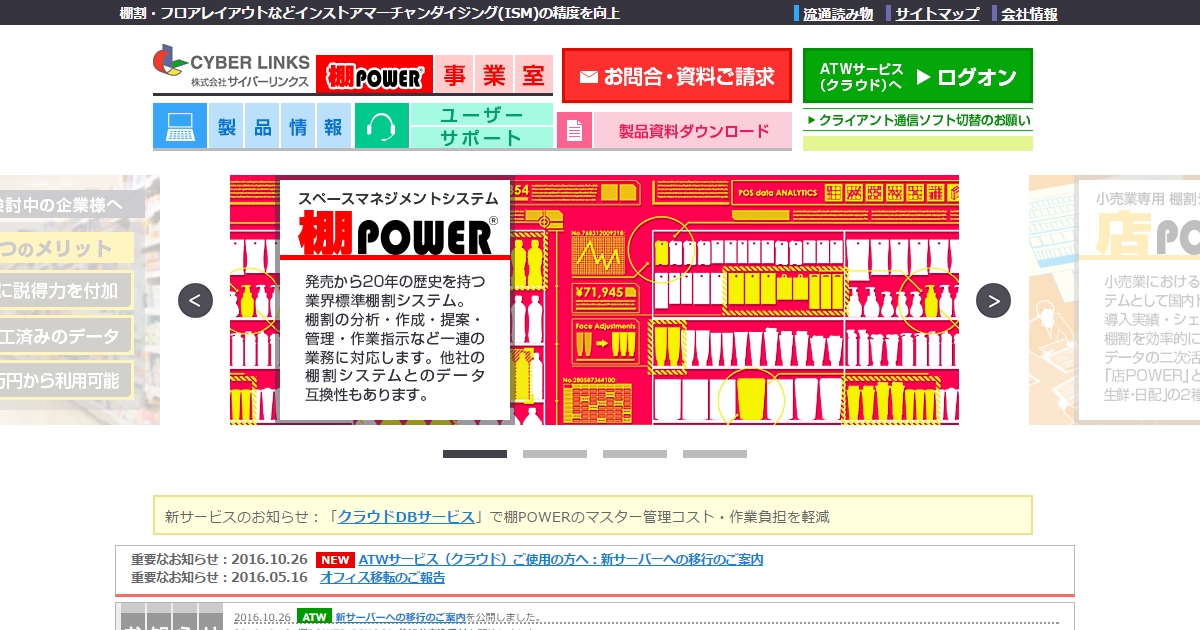
Task: Show the previous carousel slide
Action: [x=195, y=300]
